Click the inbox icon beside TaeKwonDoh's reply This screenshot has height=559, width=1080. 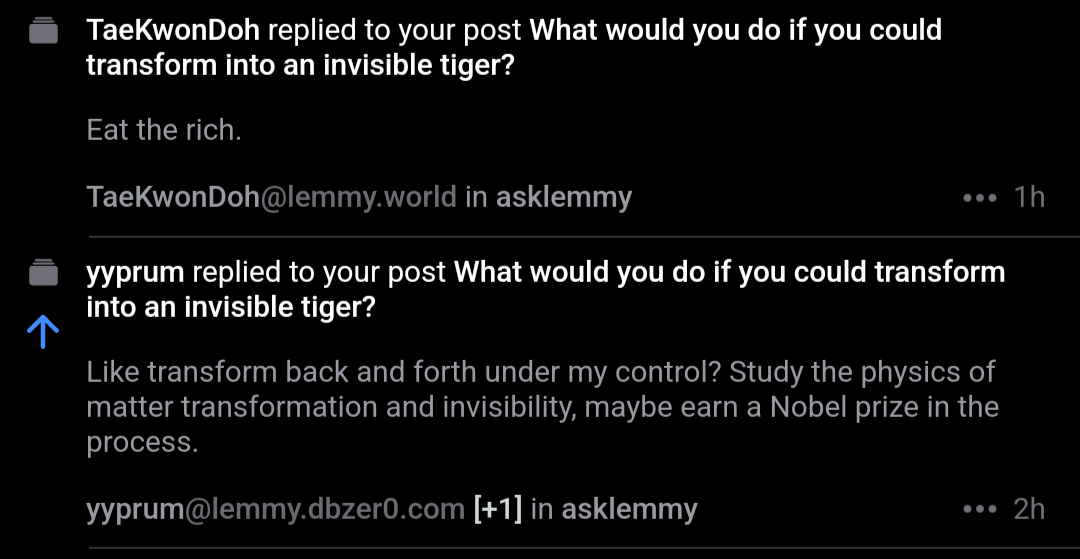[x=43, y=34]
